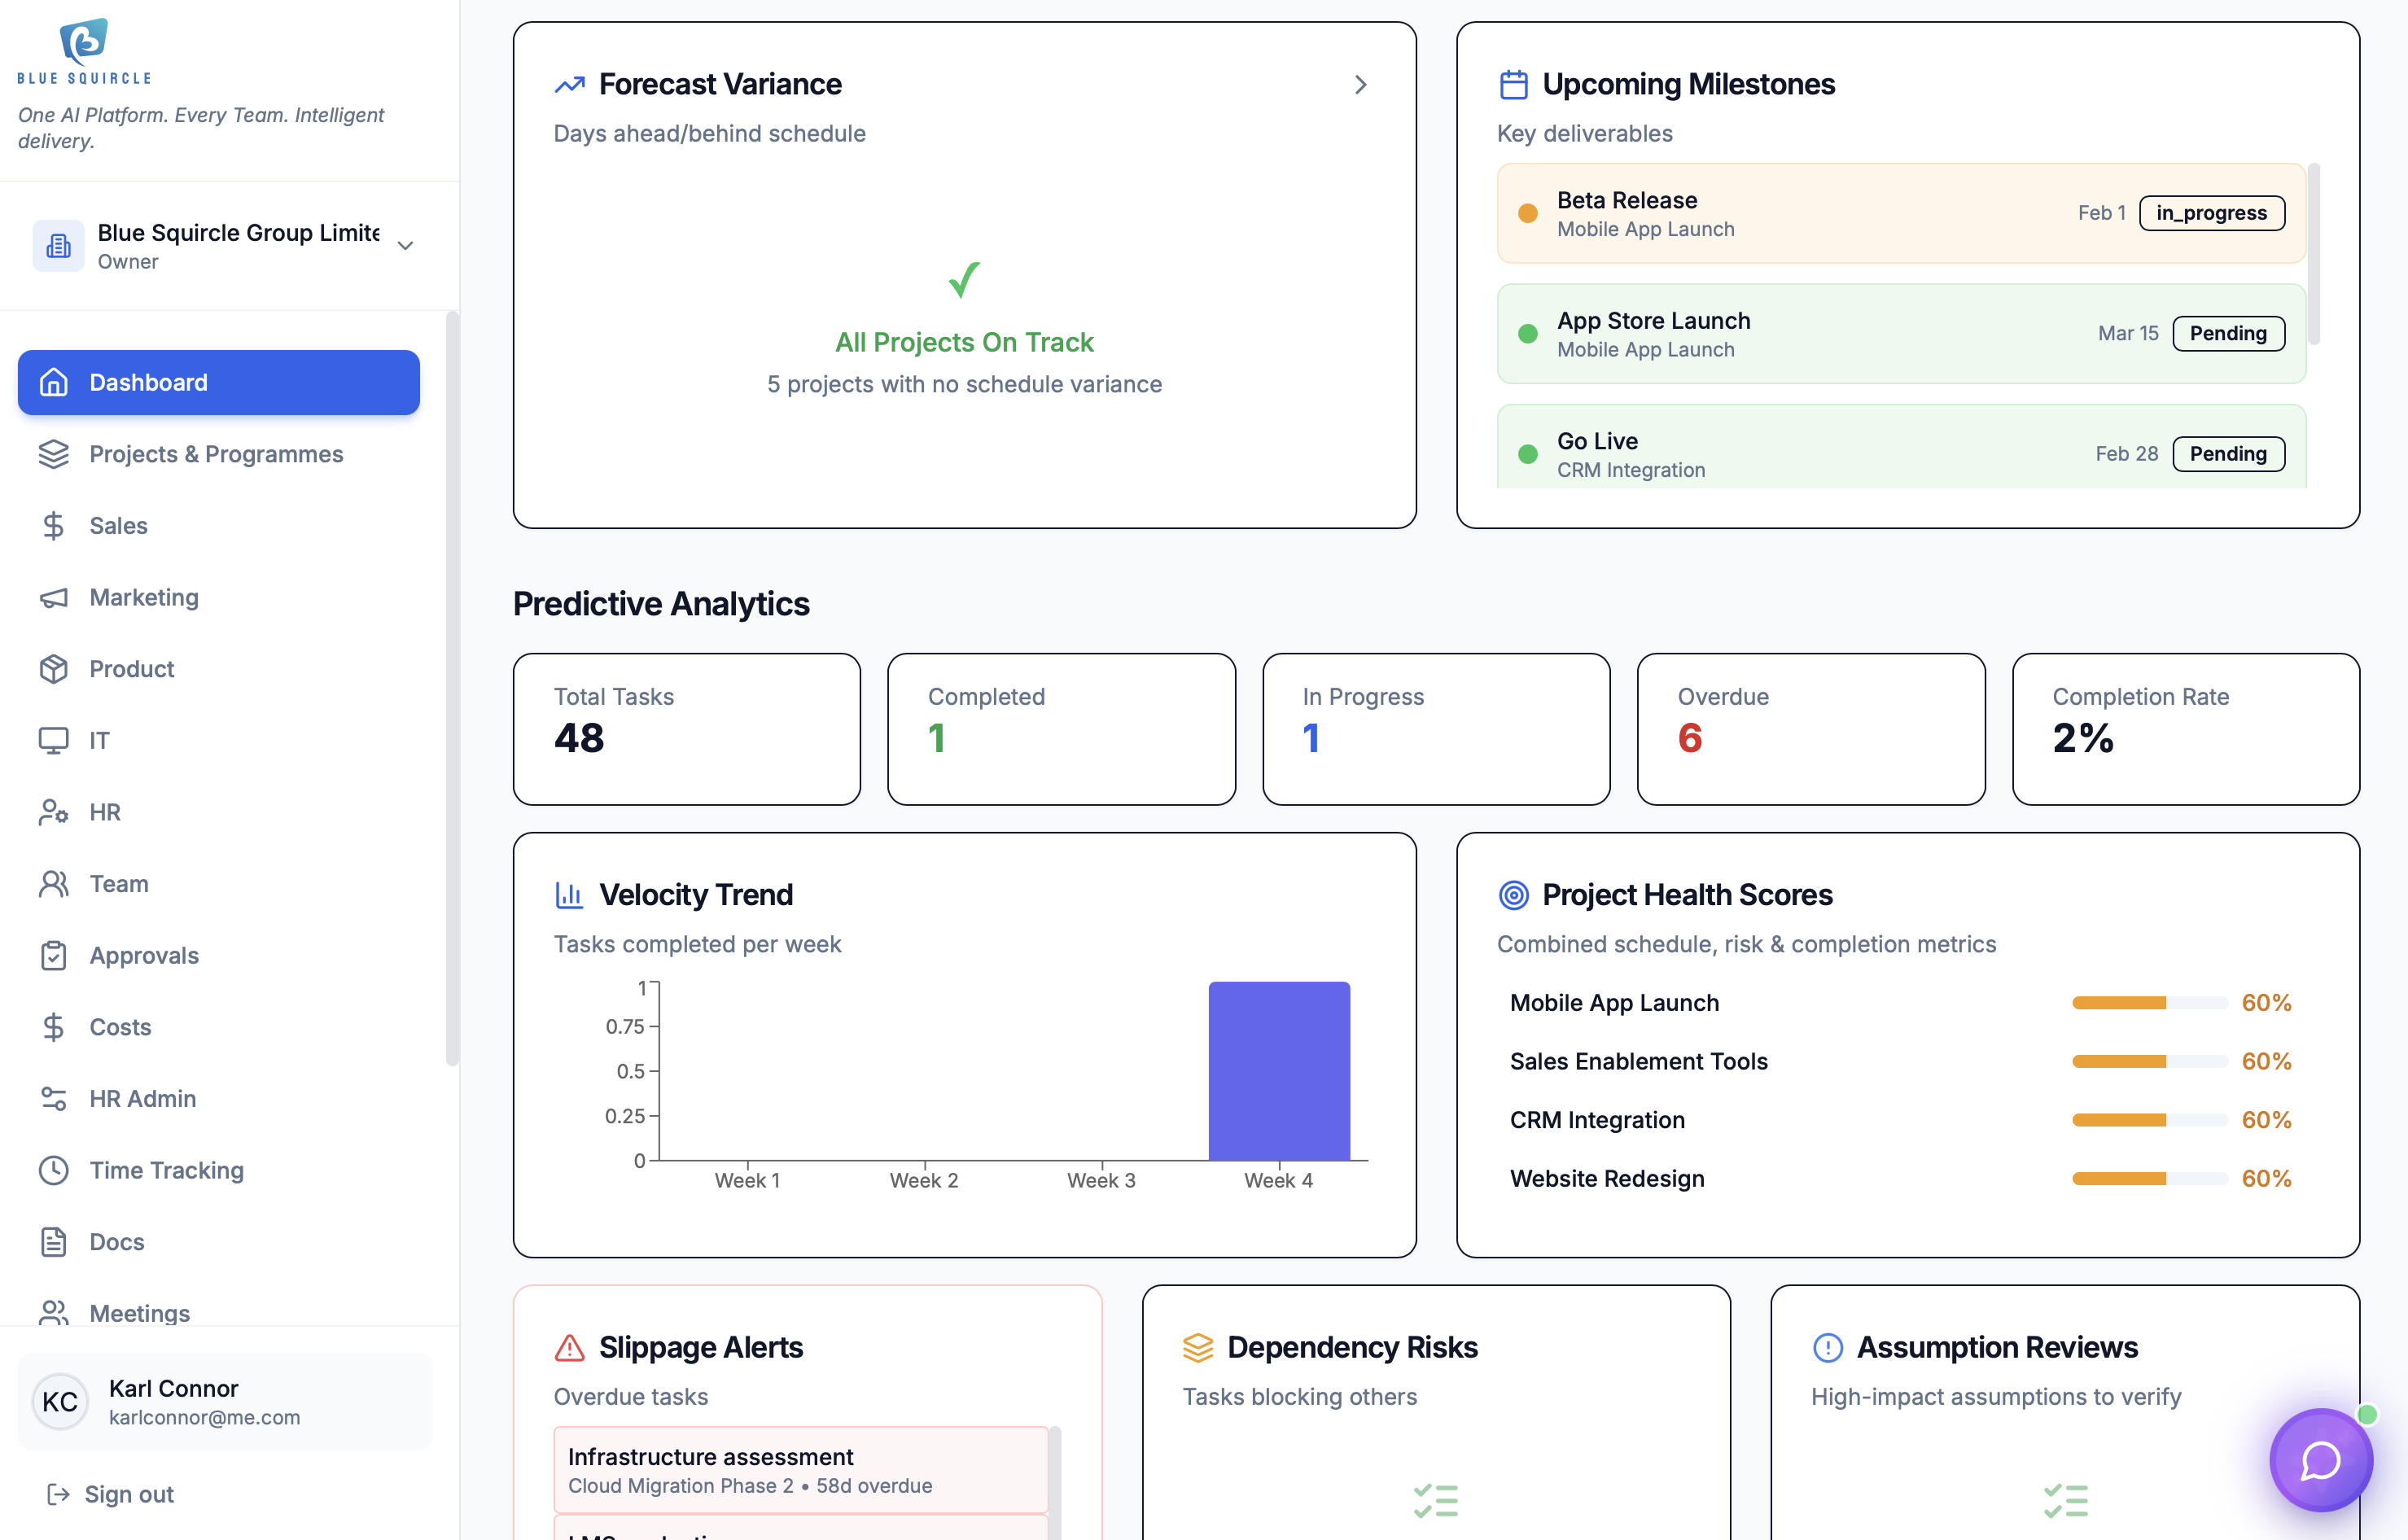
Task: Click the Product box icon
Action: 54,669
